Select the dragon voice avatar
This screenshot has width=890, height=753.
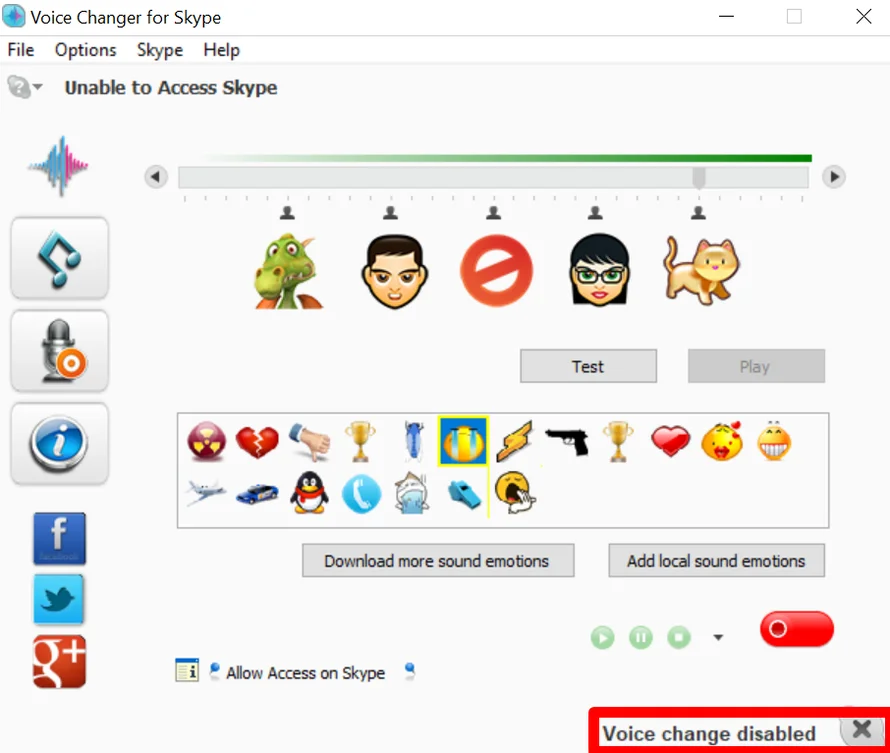point(288,272)
